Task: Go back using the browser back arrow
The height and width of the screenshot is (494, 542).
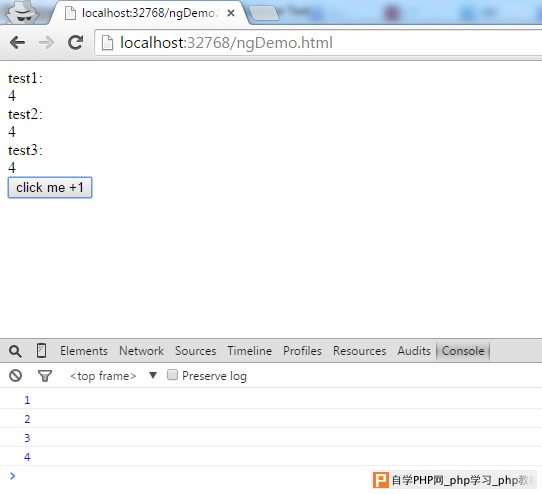Action: pyautogui.click(x=17, y=43)
